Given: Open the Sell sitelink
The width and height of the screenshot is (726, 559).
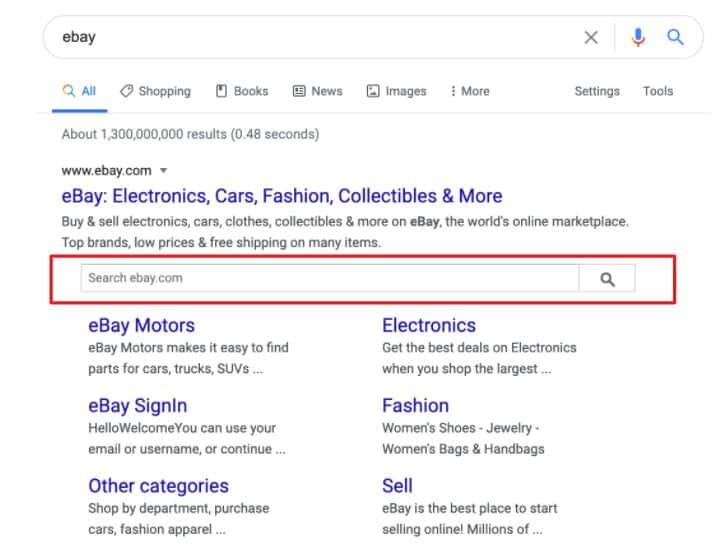Looking at the screenshot, I should [x=397, y=486].
